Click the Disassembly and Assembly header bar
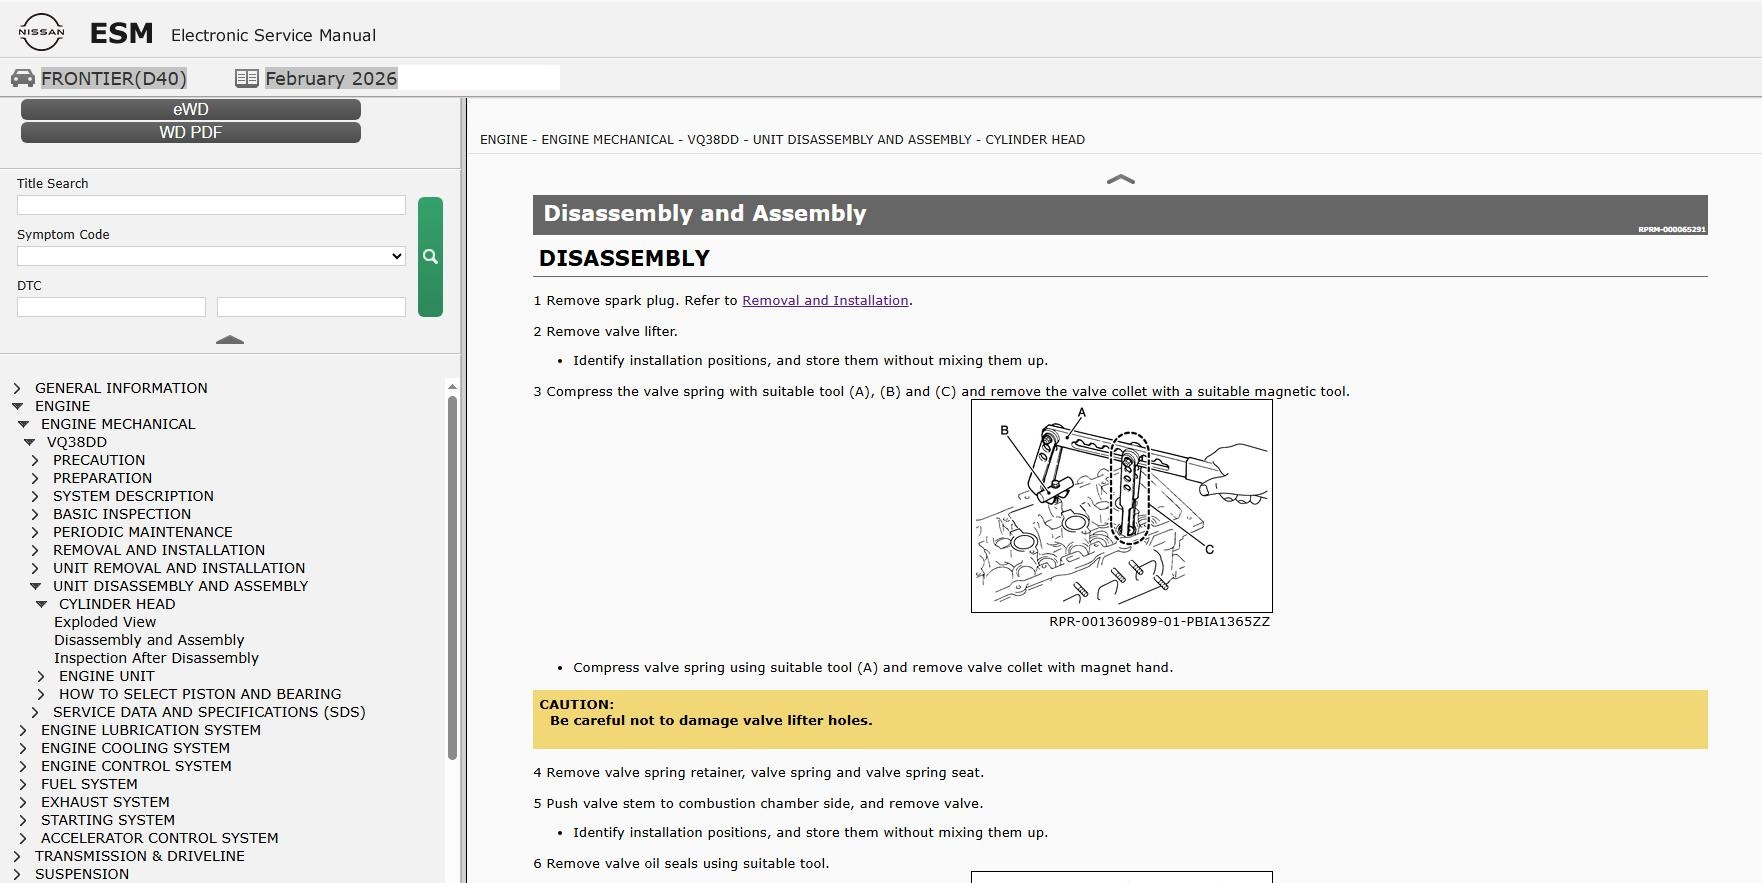The height and width of the screenshot is (883, 1762). pos(1120,214)
